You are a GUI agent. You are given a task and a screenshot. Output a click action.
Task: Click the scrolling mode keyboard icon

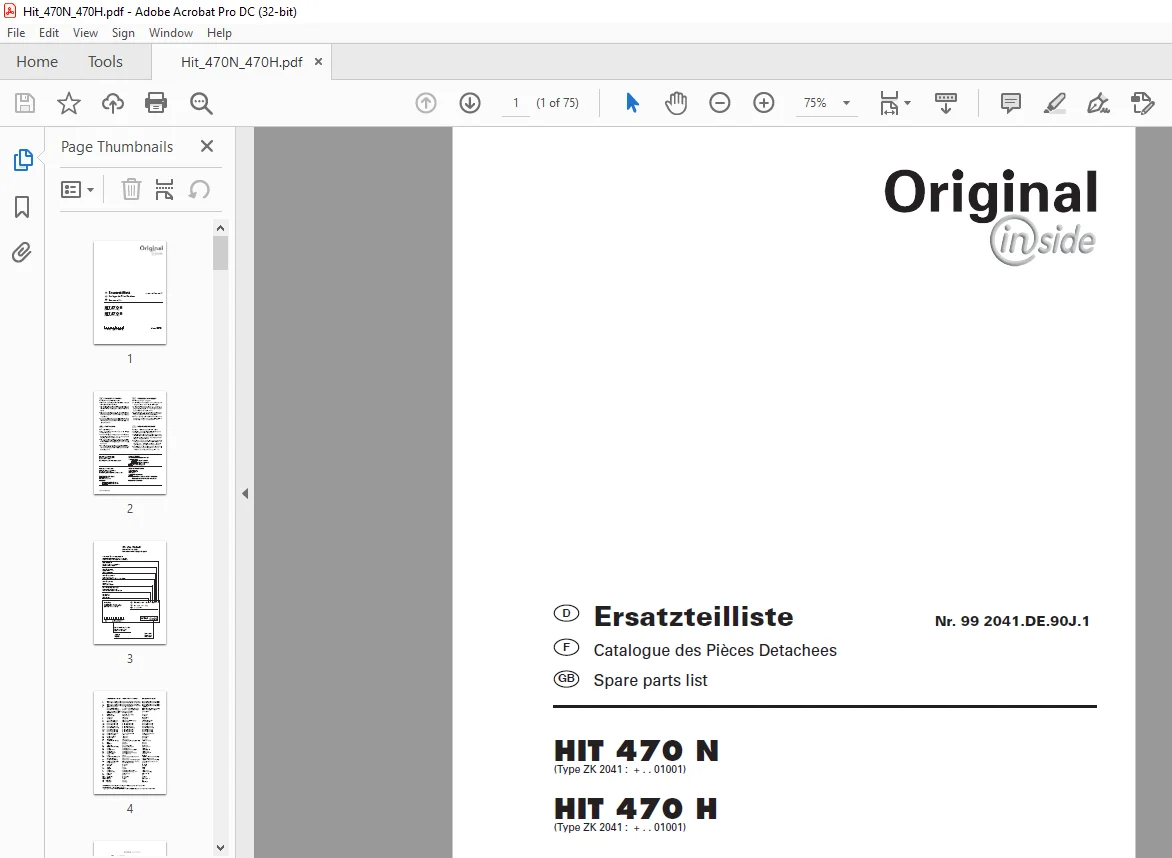point(946,103)
